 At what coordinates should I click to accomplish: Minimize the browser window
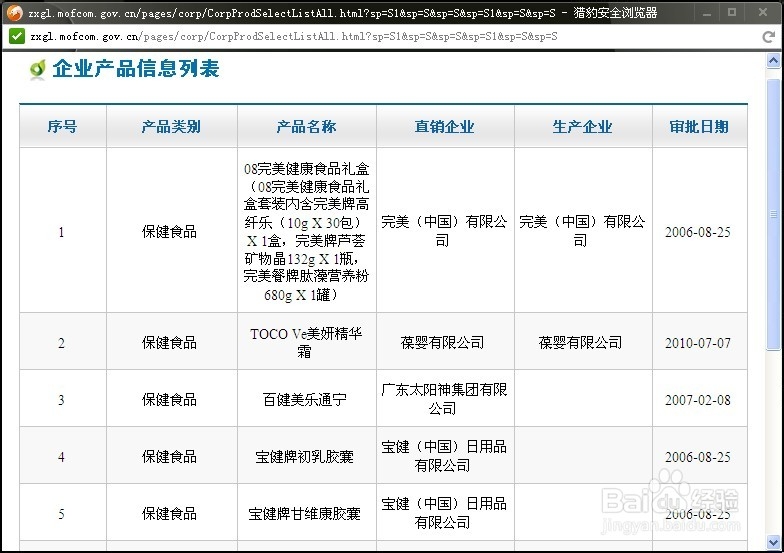tap(706, 13)
